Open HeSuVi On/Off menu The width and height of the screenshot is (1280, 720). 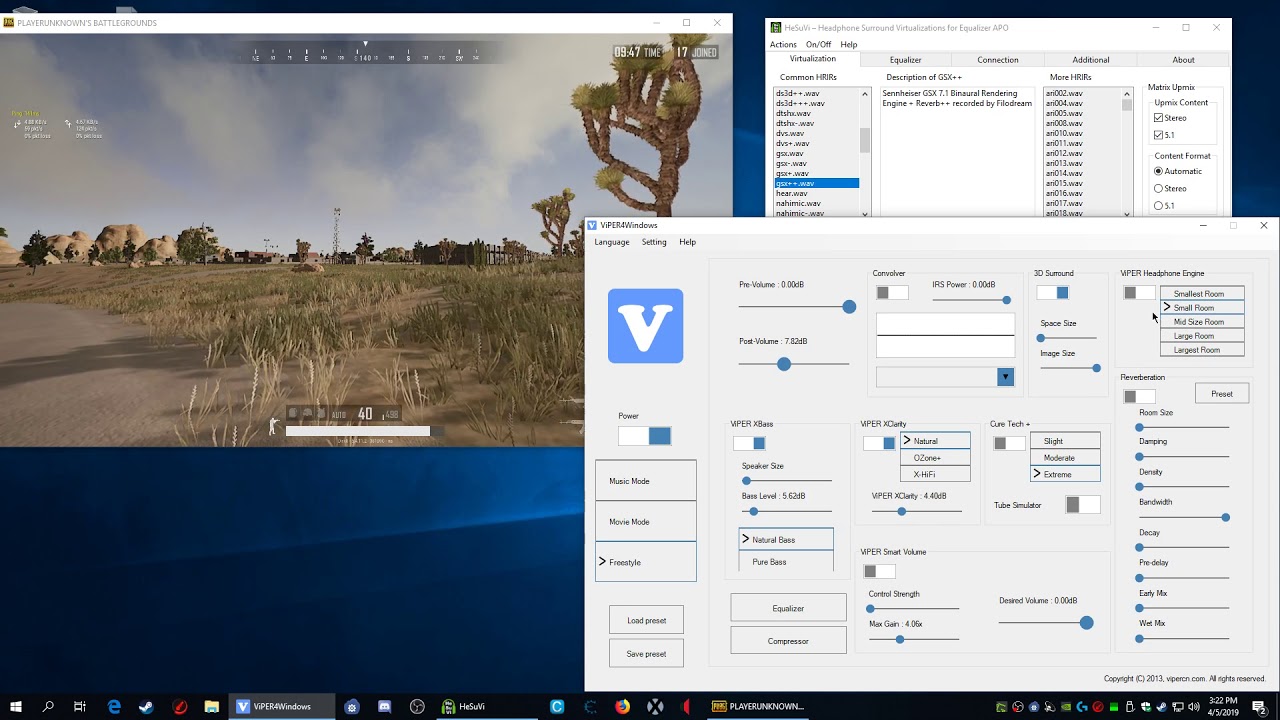tap(818, 44)
